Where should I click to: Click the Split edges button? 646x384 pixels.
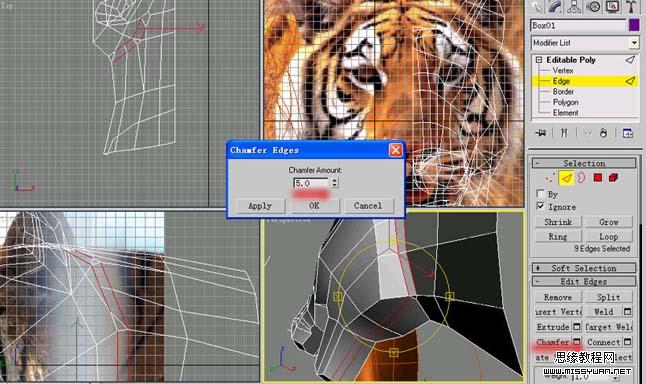tap(609, 297)
